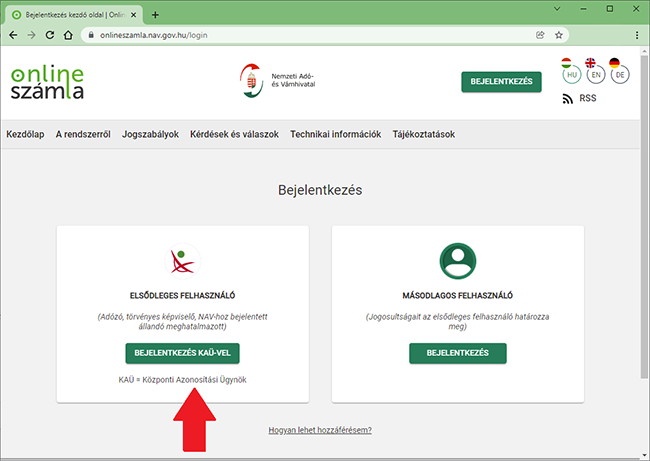Image resolution: width=650 pixels, height=461 pixels.
Task: Click the ELSŐDLEGES FELHASZNÁLÓ heading
Action: tap(182, 296)
